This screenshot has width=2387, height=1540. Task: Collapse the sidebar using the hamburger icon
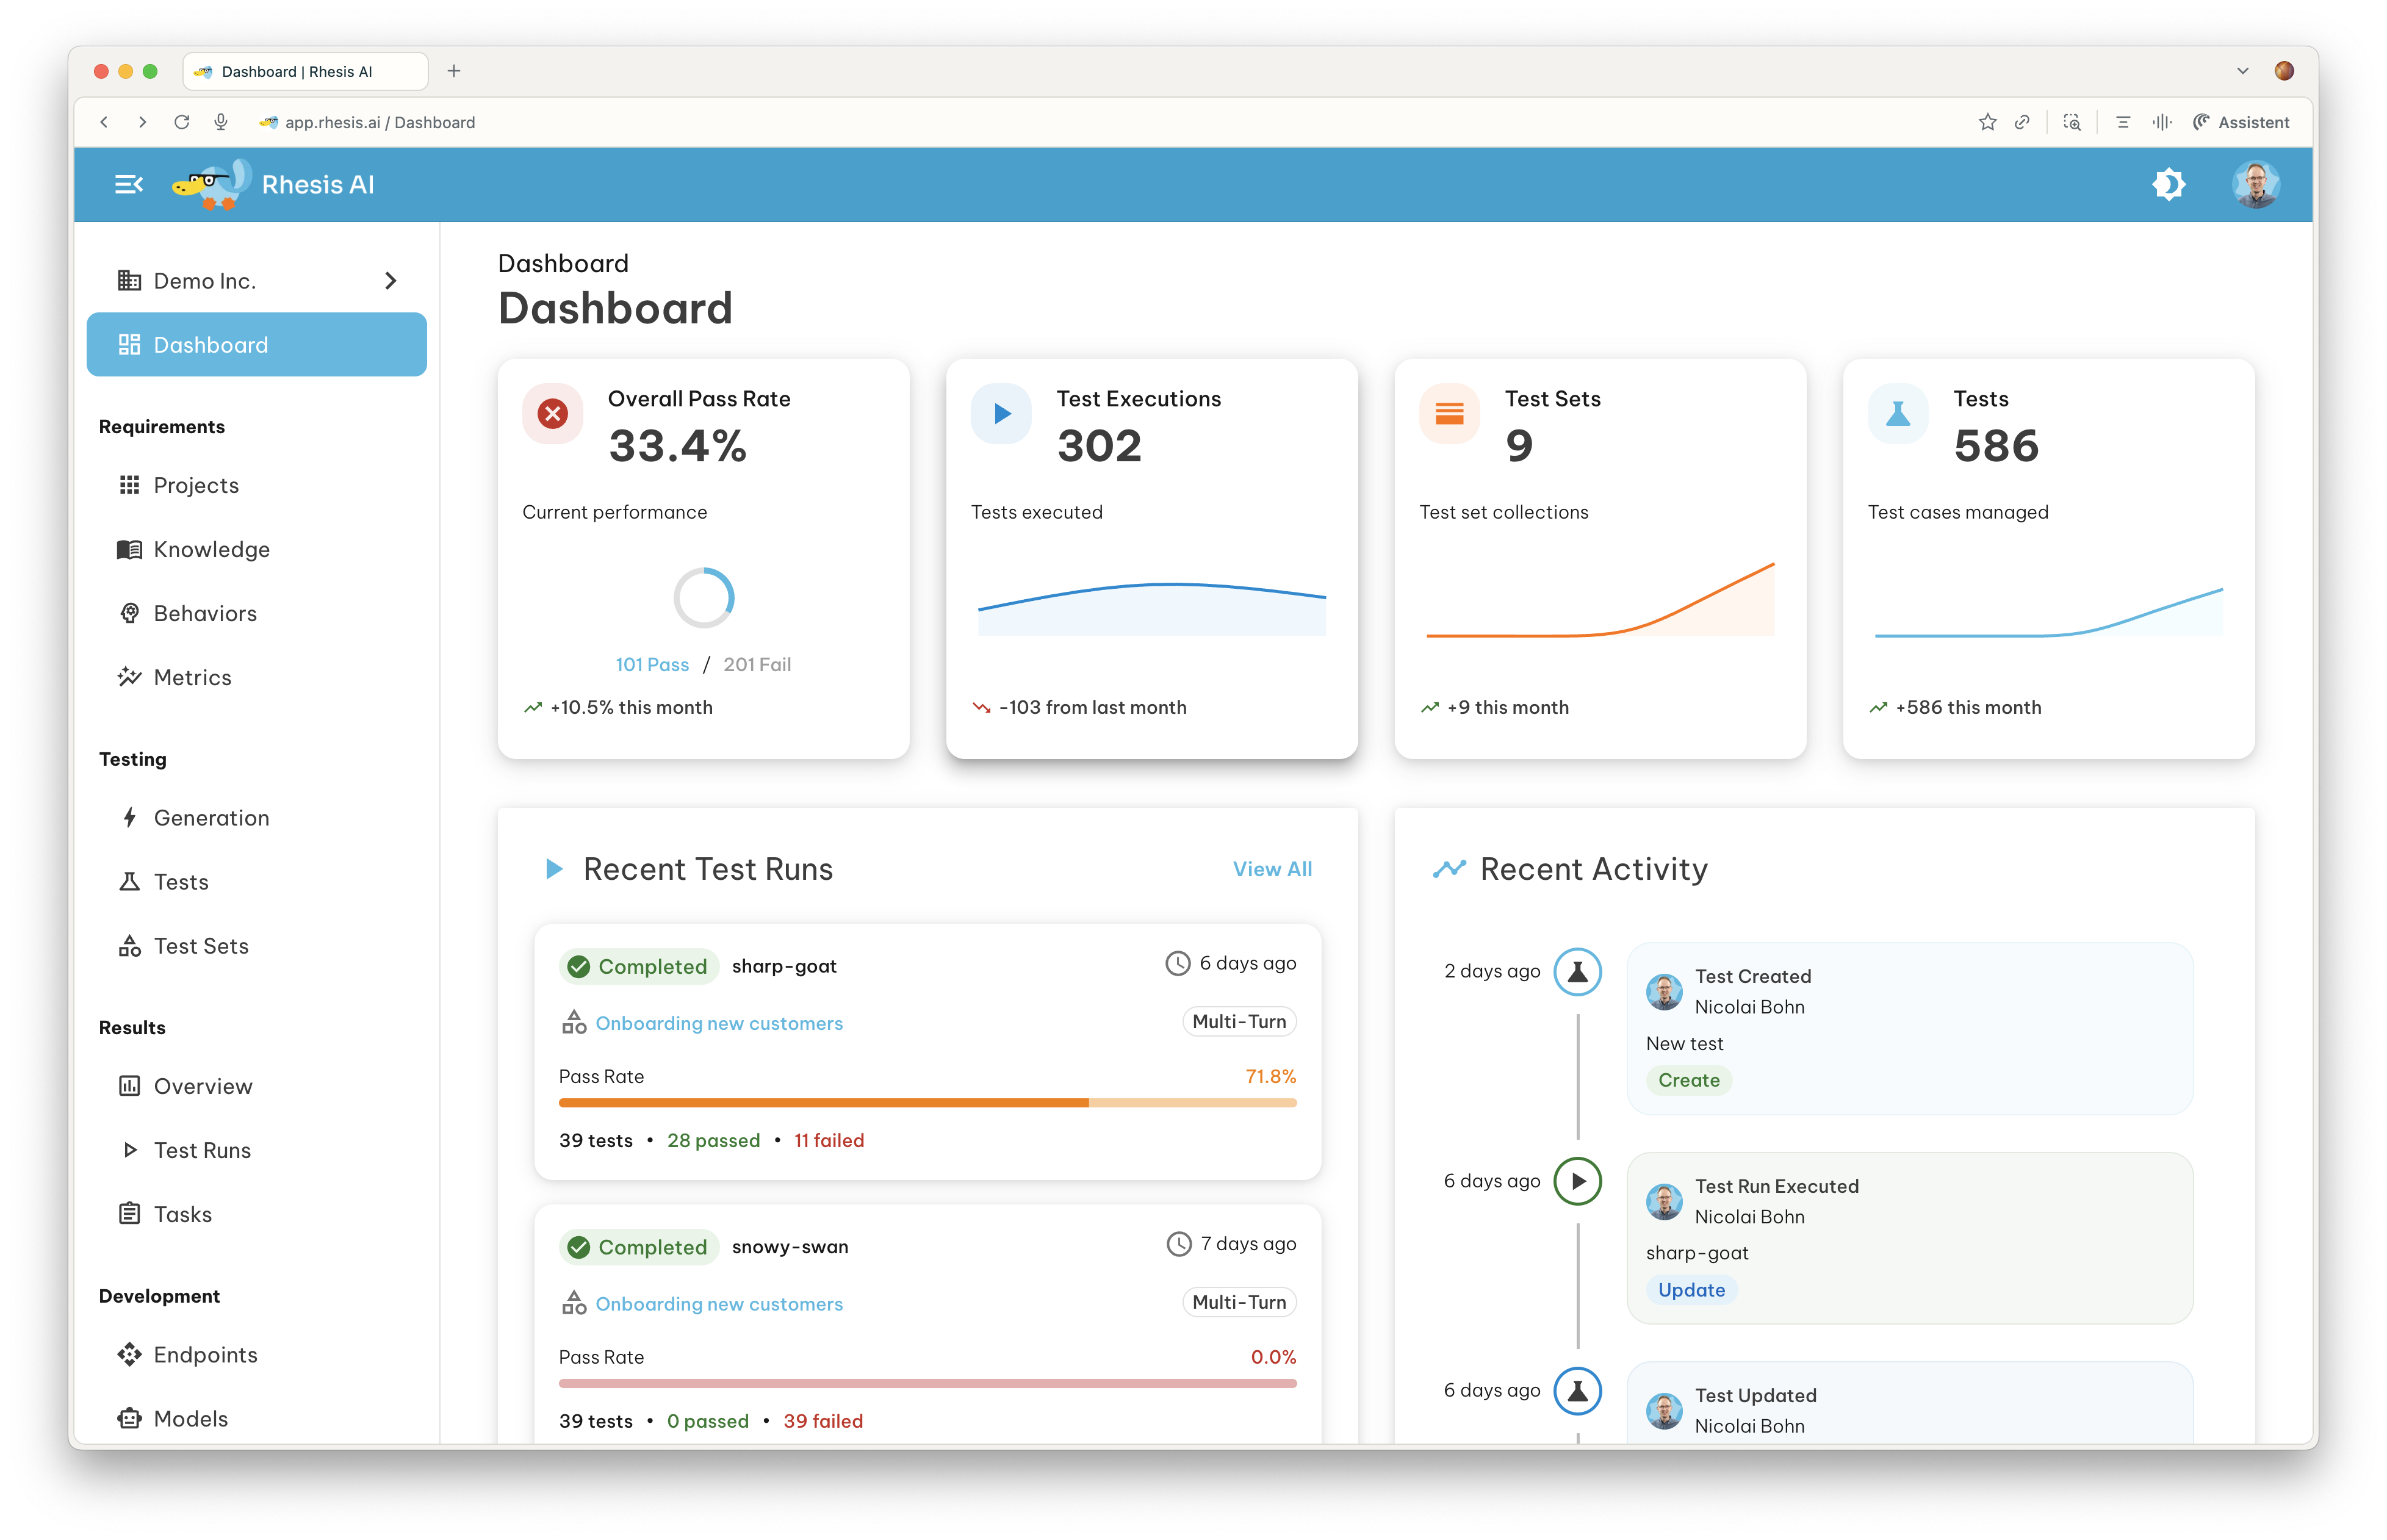[128, 184]
